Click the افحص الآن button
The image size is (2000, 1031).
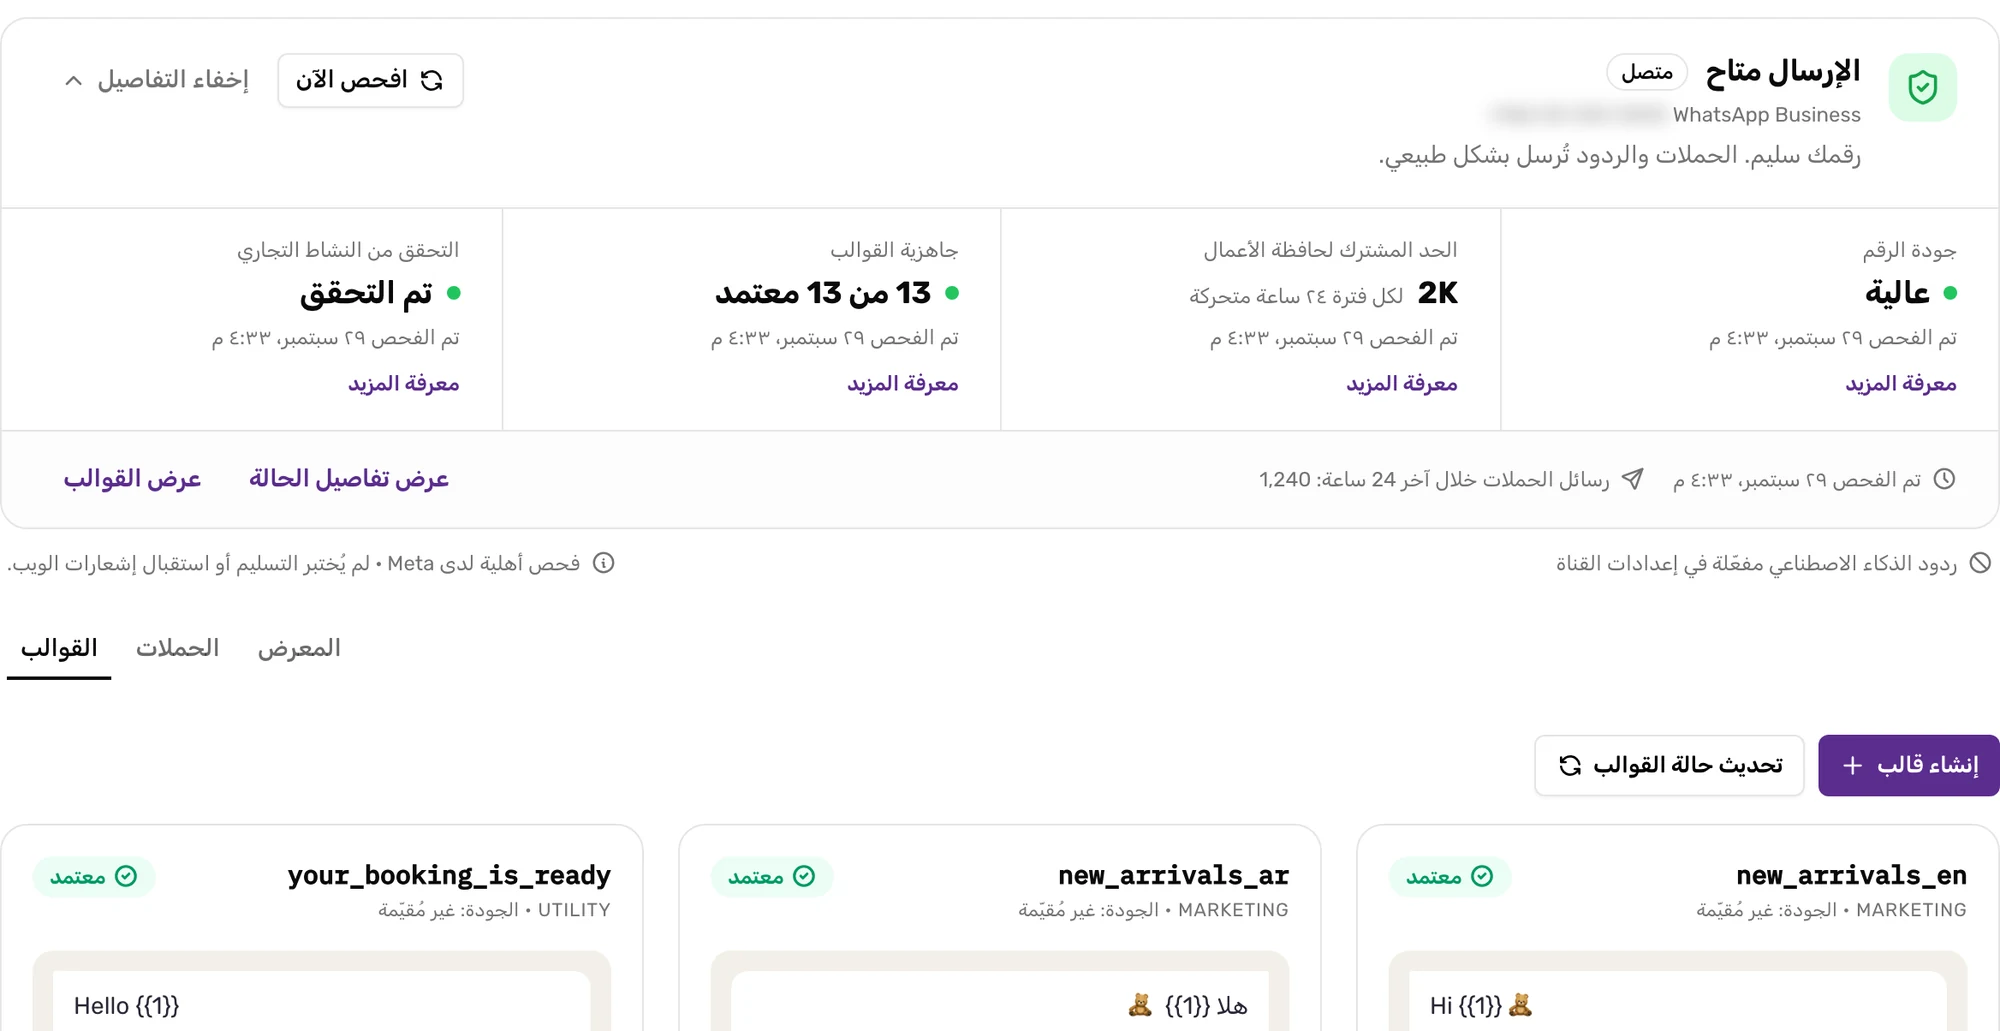pos(370,80)
